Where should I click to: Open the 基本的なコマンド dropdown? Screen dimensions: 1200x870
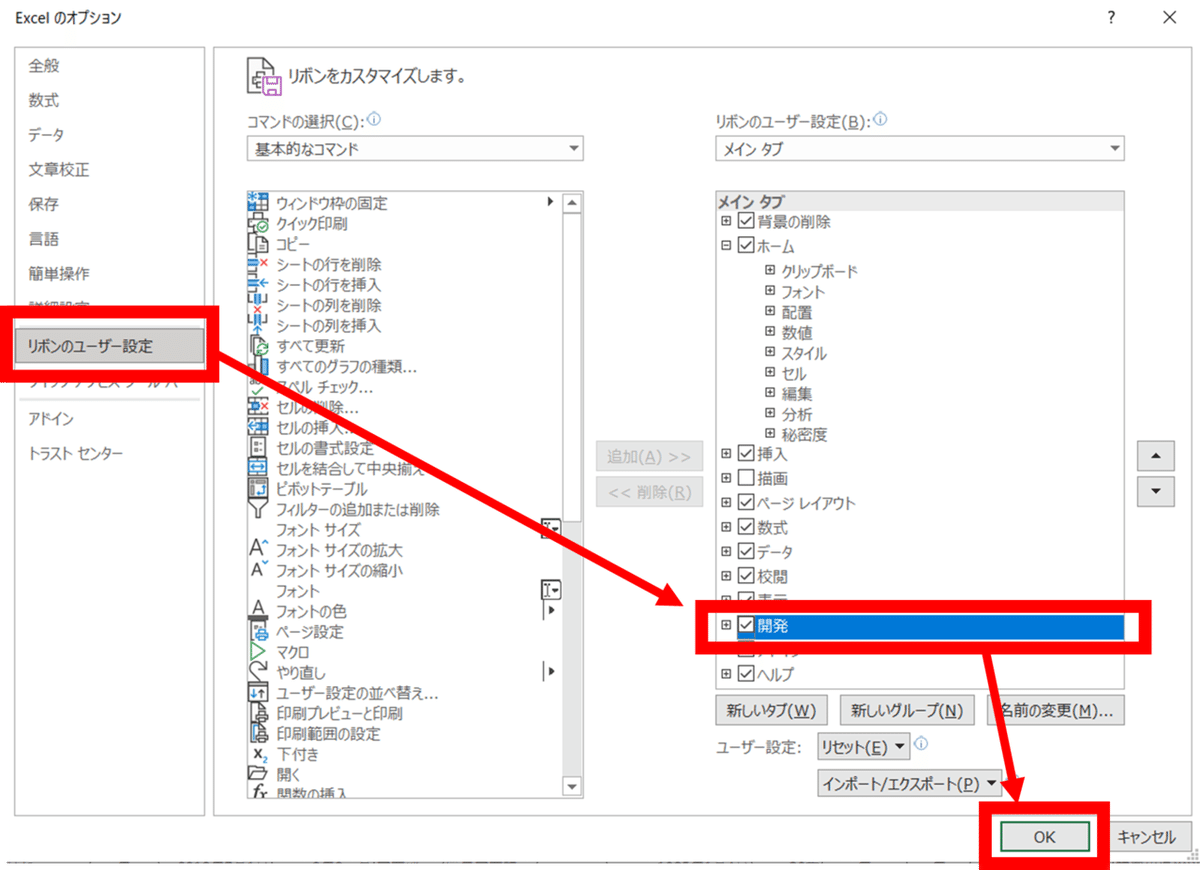[414, 149]
